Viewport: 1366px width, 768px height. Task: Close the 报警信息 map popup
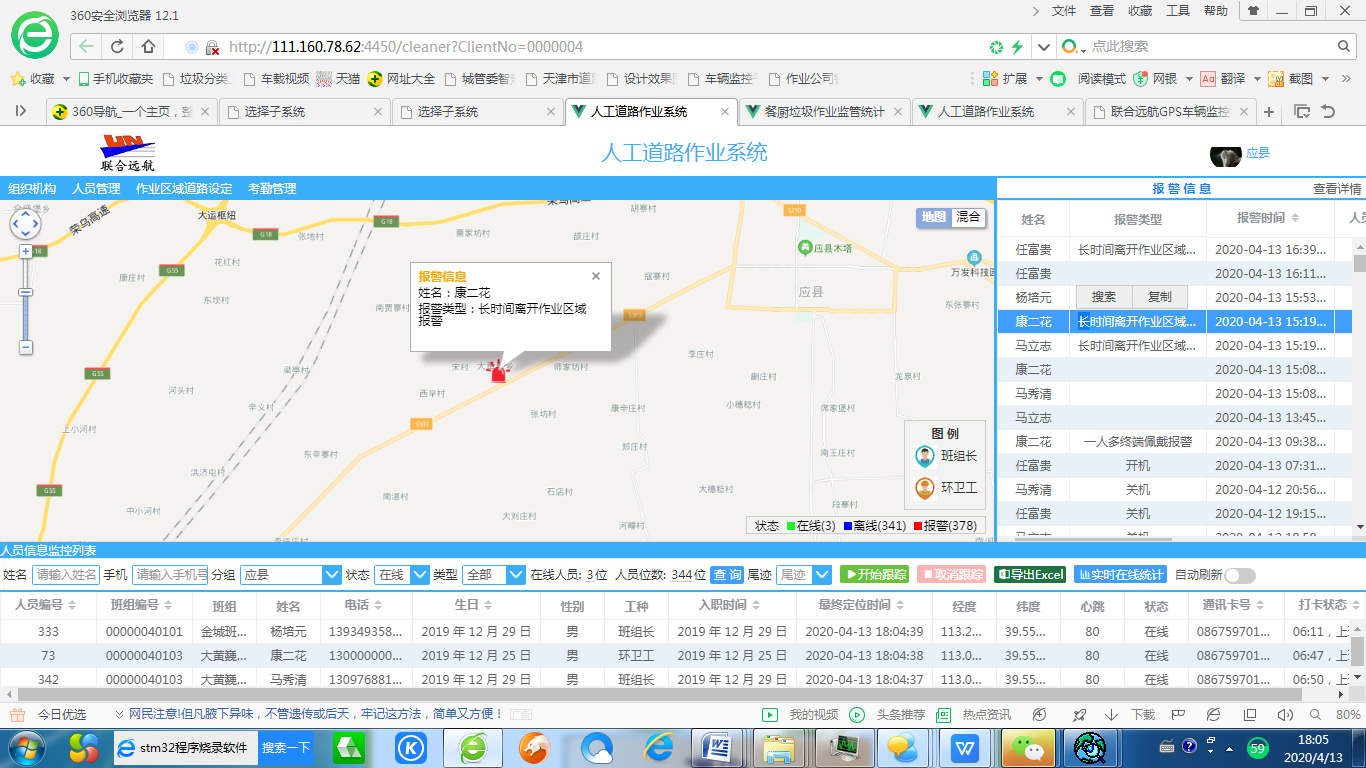(x=596, y=276)
